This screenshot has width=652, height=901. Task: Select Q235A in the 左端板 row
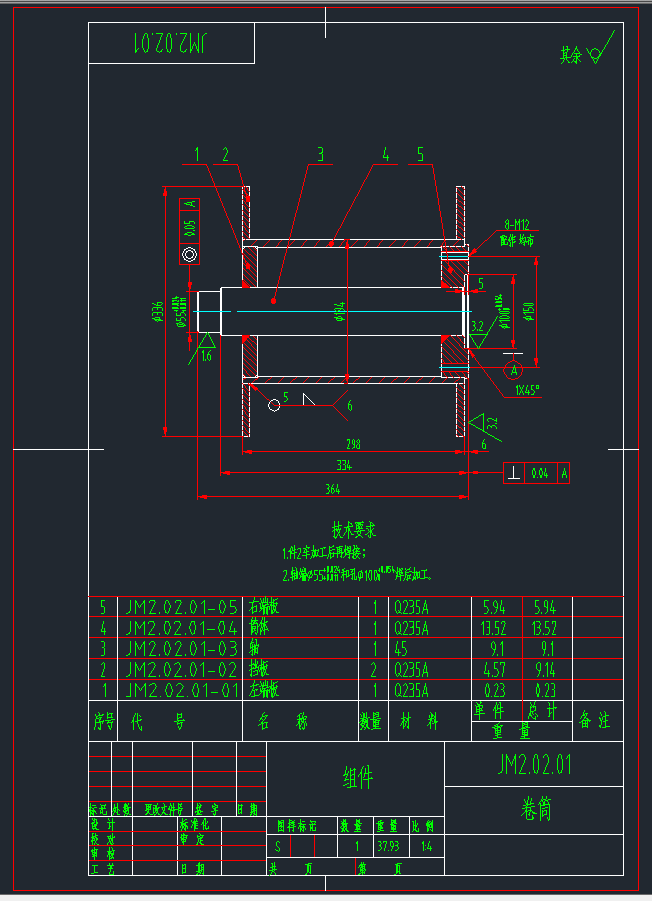pyautogui.click(x=411, y=691)
